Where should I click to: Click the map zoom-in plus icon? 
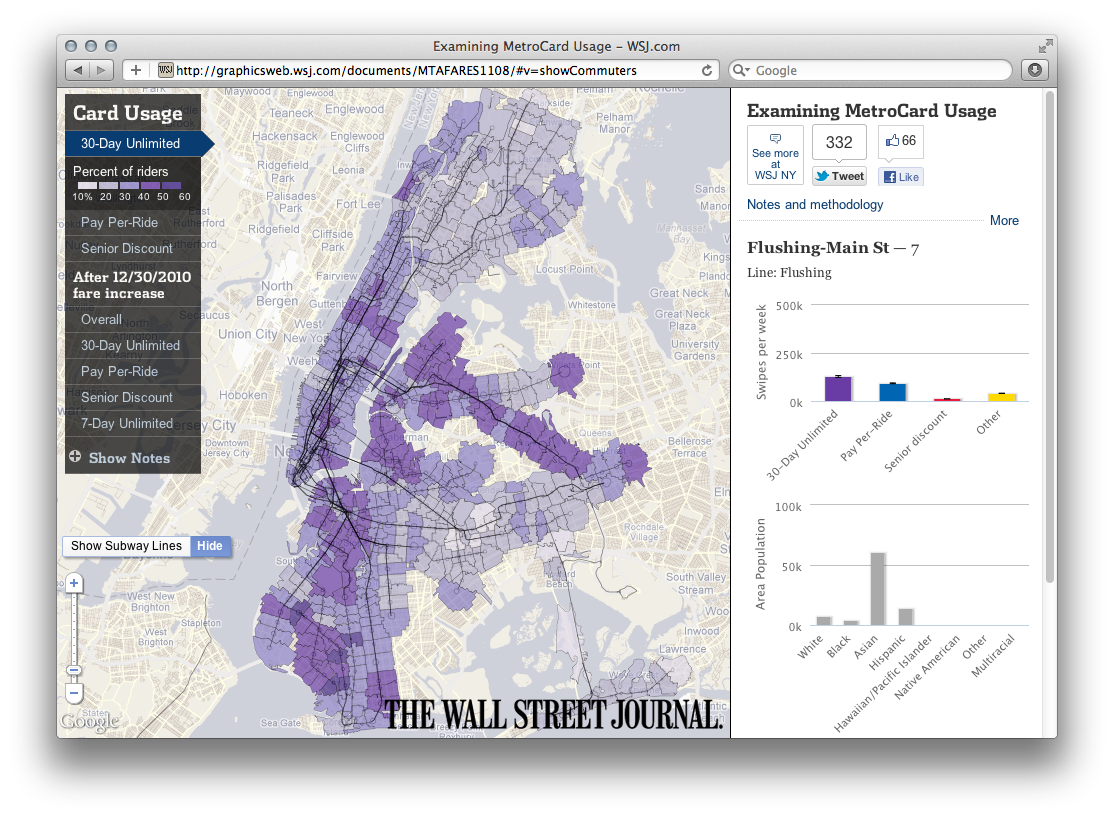click(74, 582)
